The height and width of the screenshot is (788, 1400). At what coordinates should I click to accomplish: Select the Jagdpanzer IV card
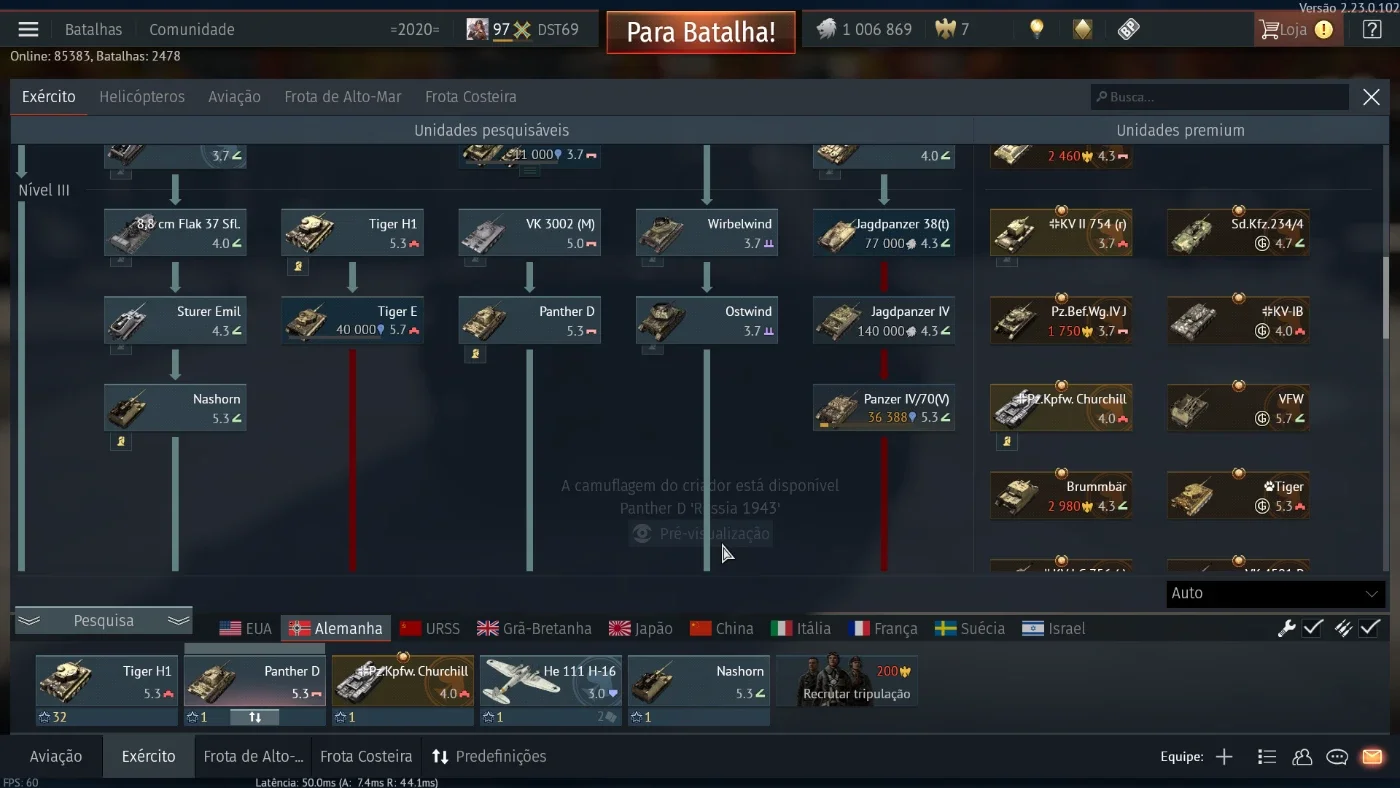pyautogui.click(x=884, y=320)
